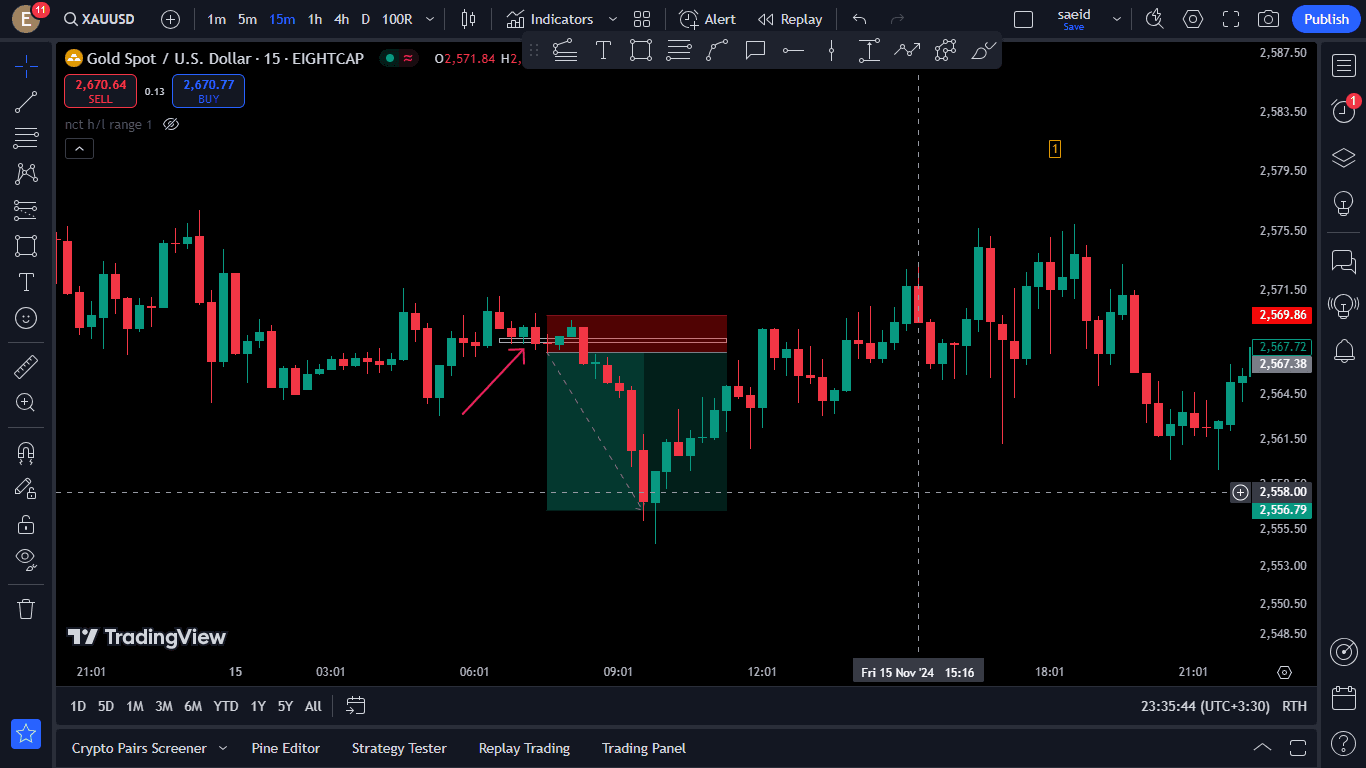This screenshot has height=768, width=1366.
Task: Collapse the indicator legend chevron
Action: click(79, 149)
